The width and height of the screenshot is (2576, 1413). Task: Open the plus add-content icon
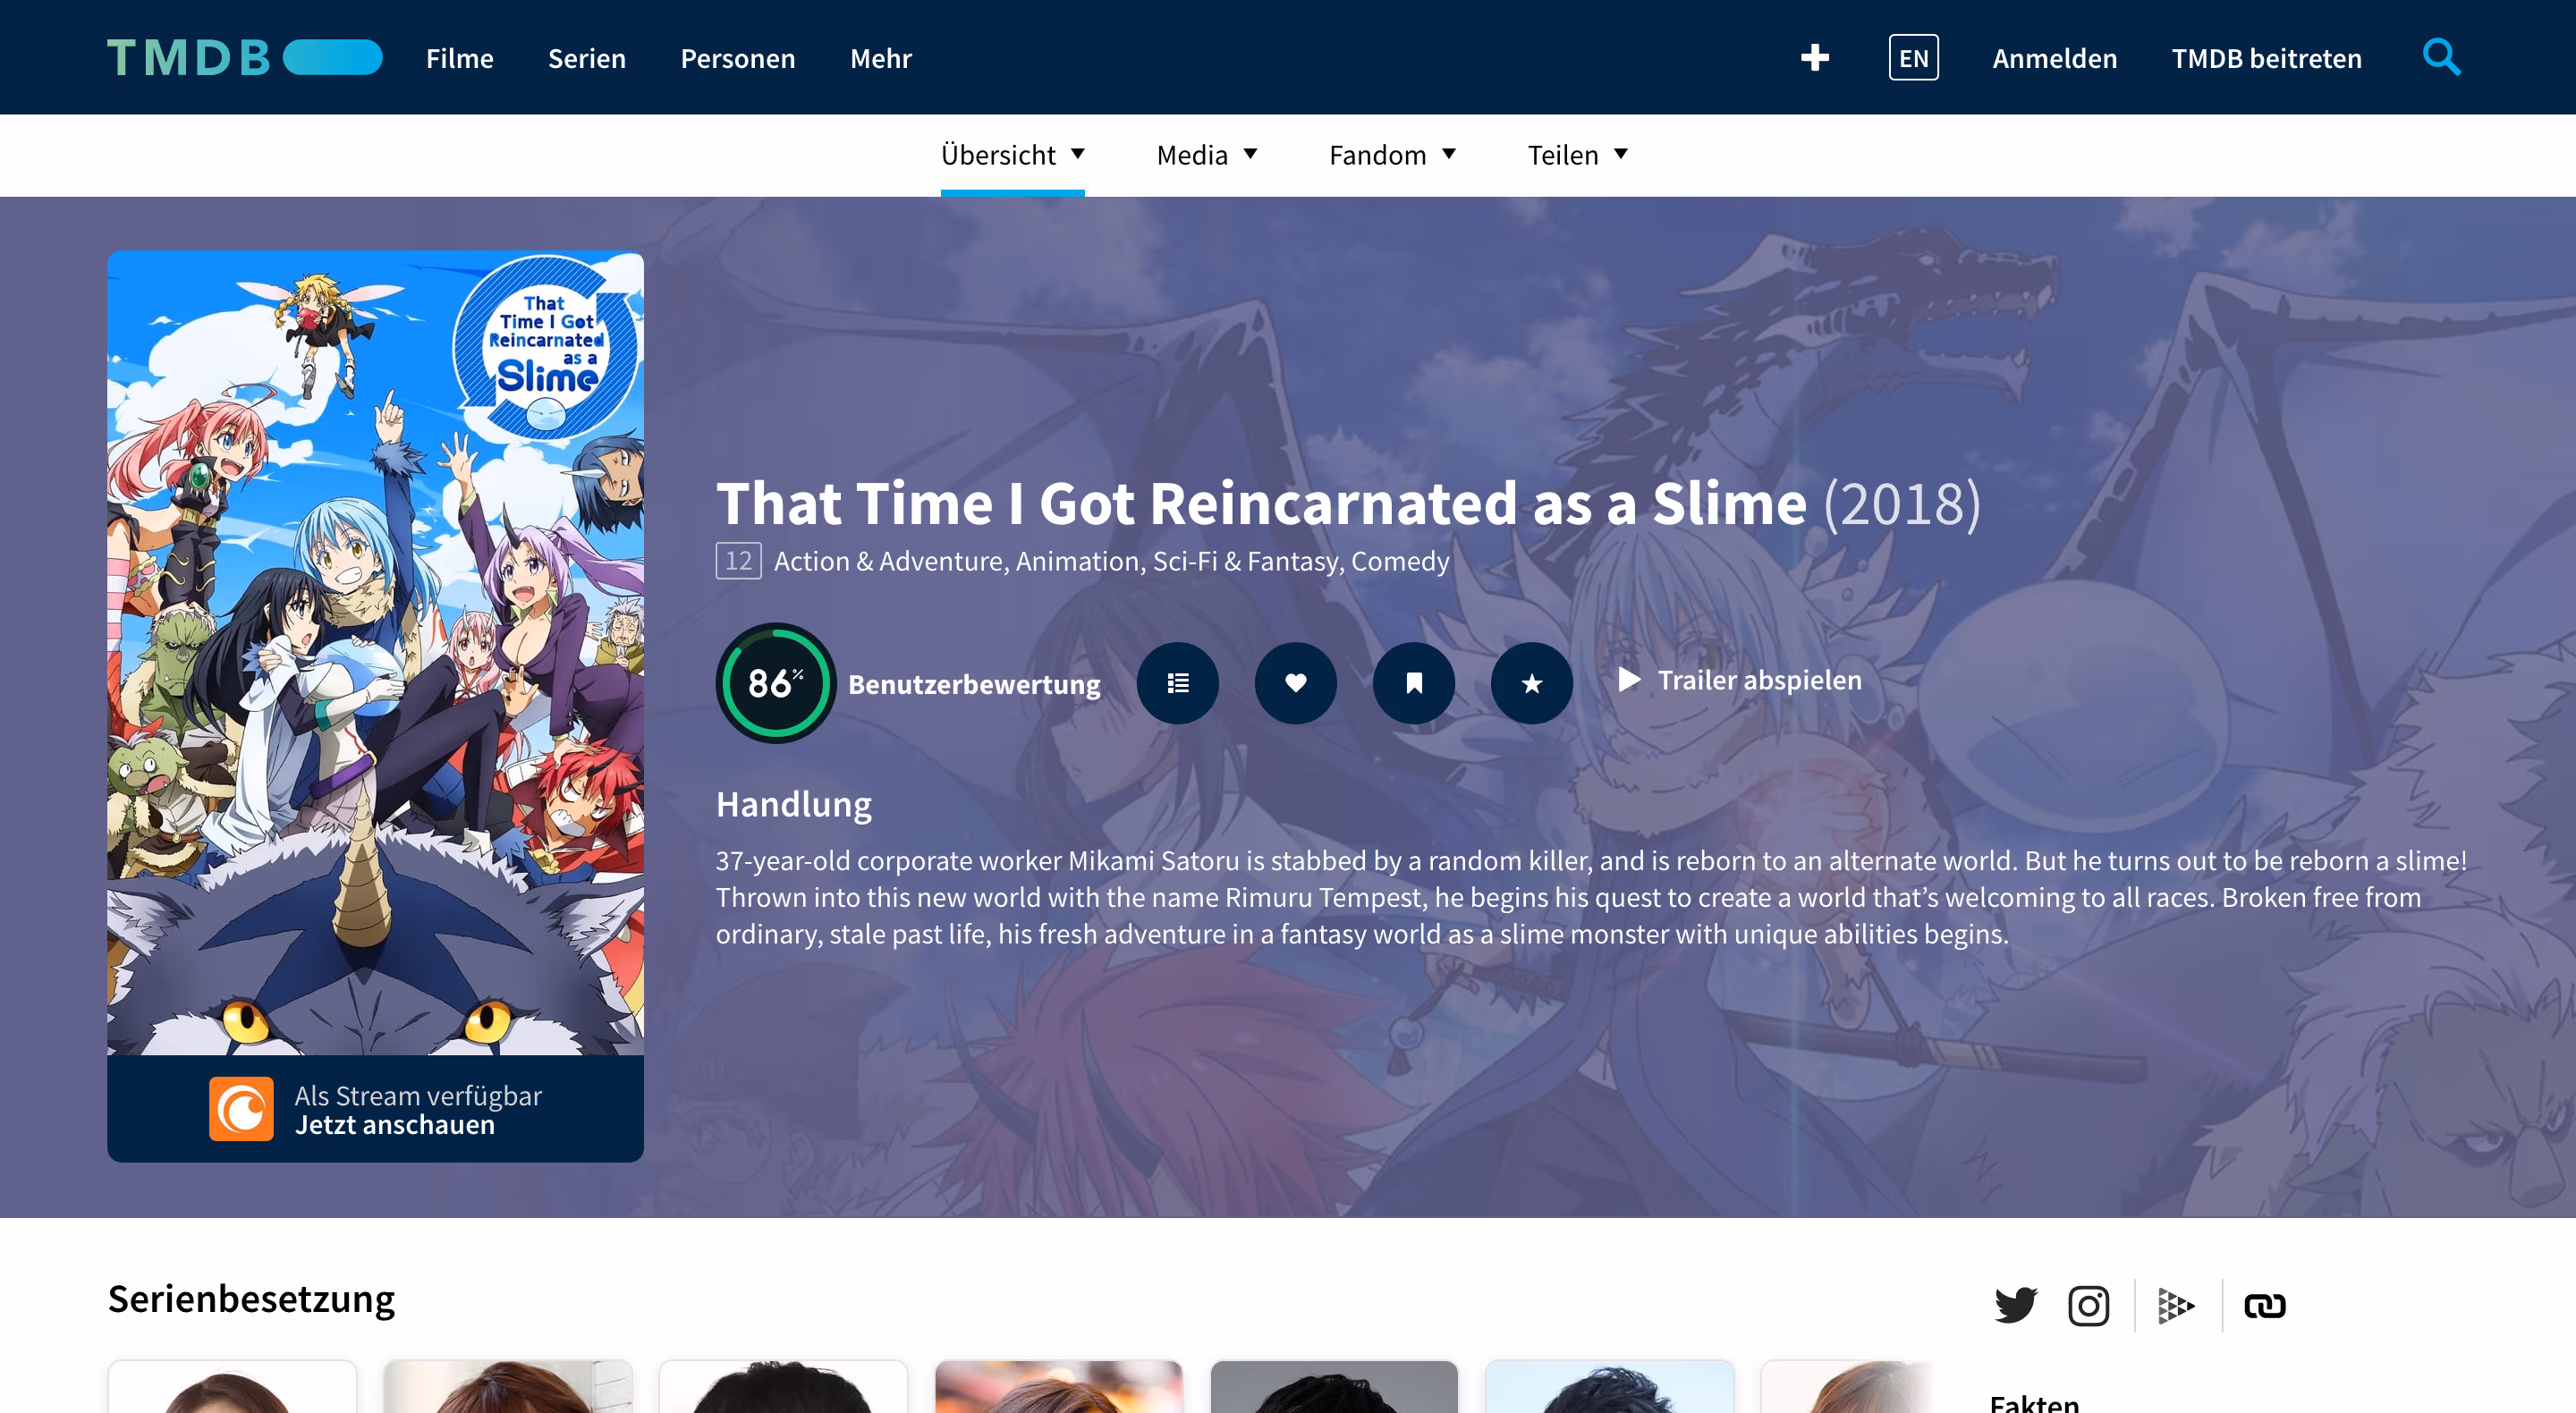[1814, 58]
